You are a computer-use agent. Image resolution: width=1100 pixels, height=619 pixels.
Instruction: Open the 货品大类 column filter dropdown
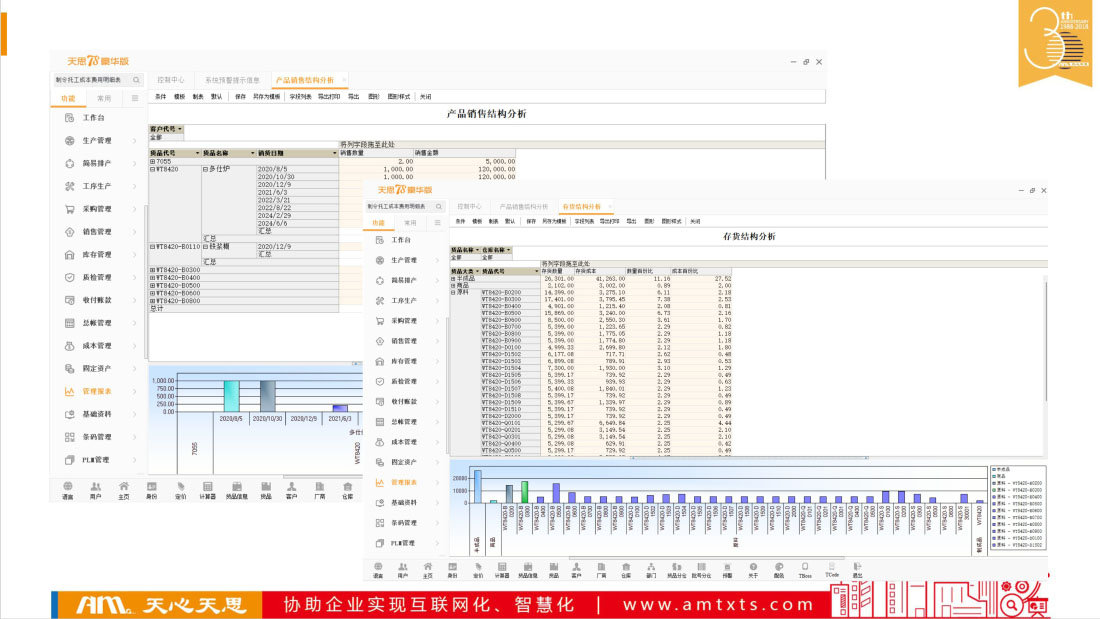click(477, 271)
